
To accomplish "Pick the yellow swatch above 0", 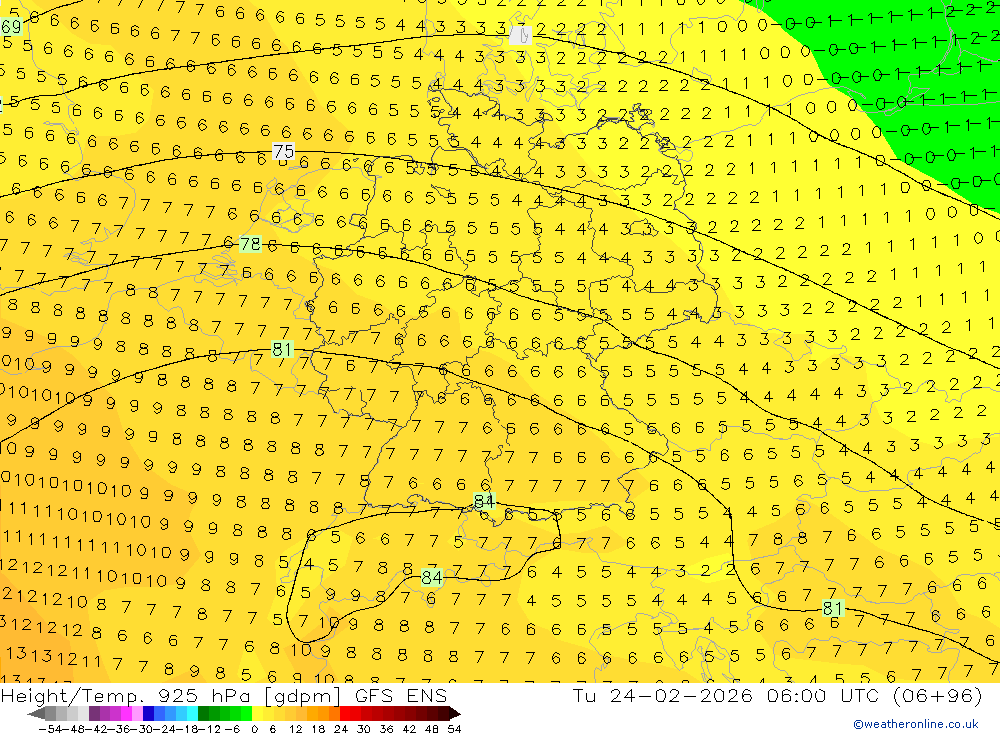I will [x=257, y=714].
